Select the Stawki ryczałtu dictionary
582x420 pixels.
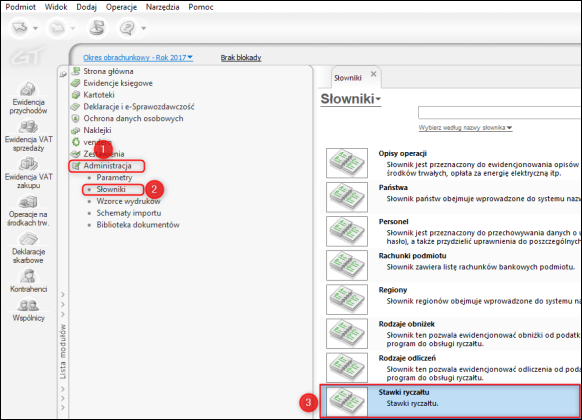[450, 401]
